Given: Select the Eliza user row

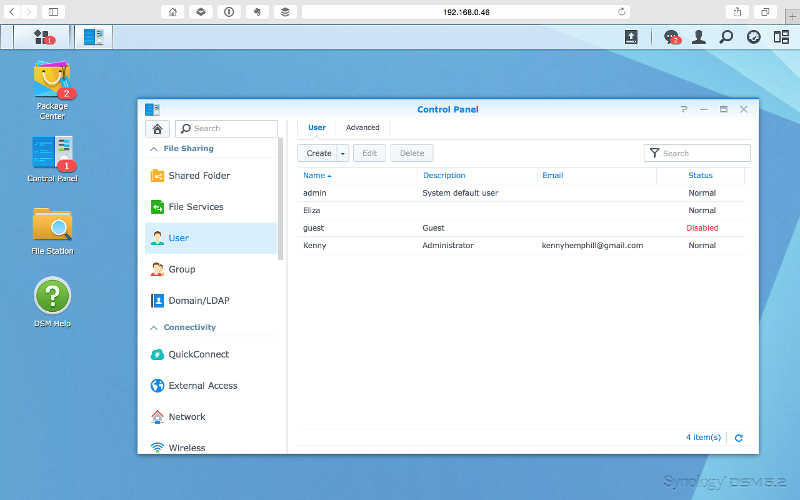Looking at the screenshot, I should pos(521,210).
